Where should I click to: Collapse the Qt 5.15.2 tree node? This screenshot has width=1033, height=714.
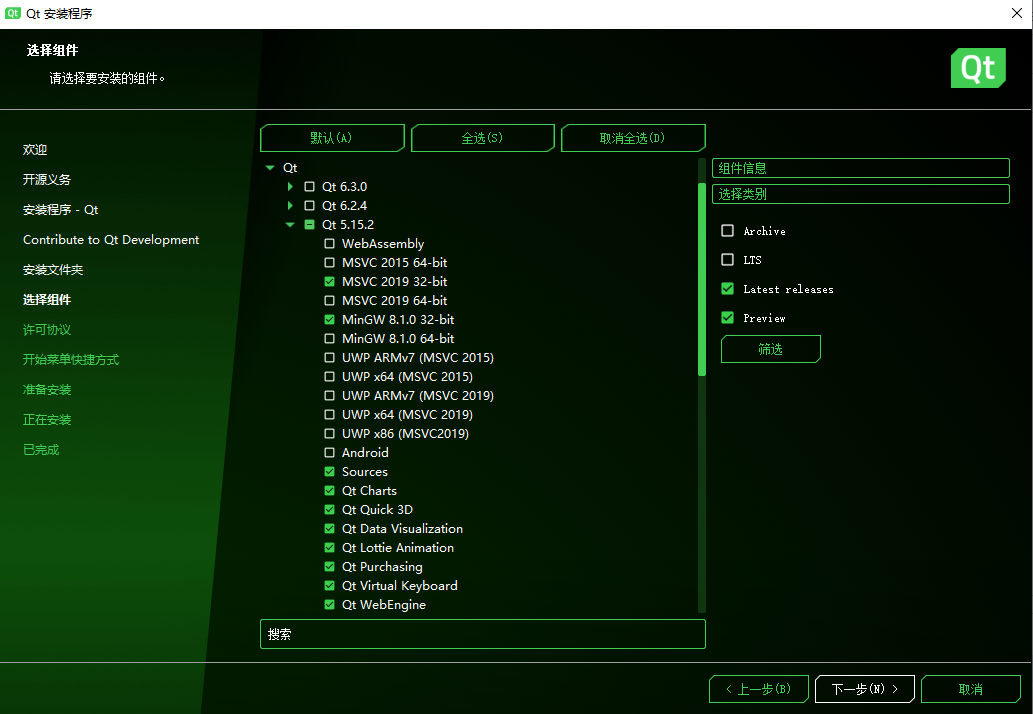pos(290,224)
